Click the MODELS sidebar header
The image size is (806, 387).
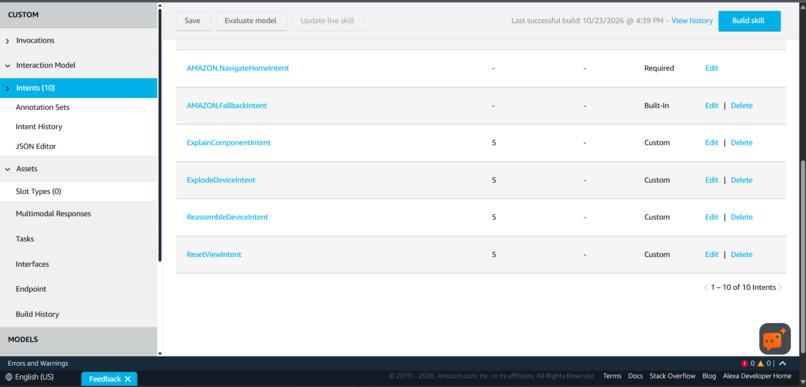(x=79, y=339)
